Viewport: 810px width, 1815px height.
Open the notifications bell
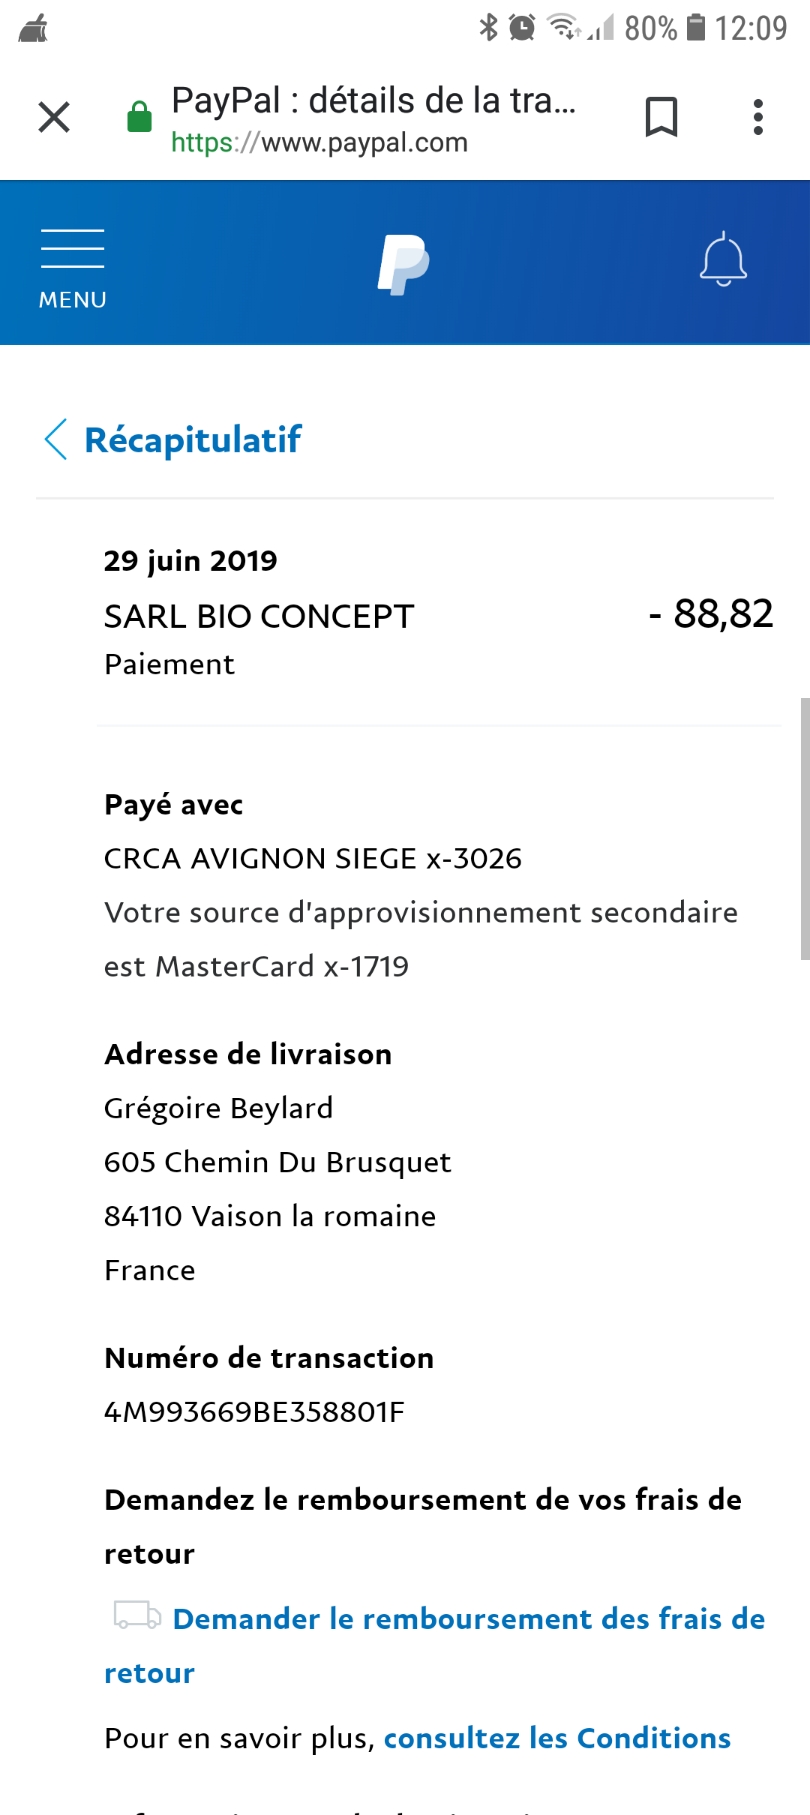[723, 261]
